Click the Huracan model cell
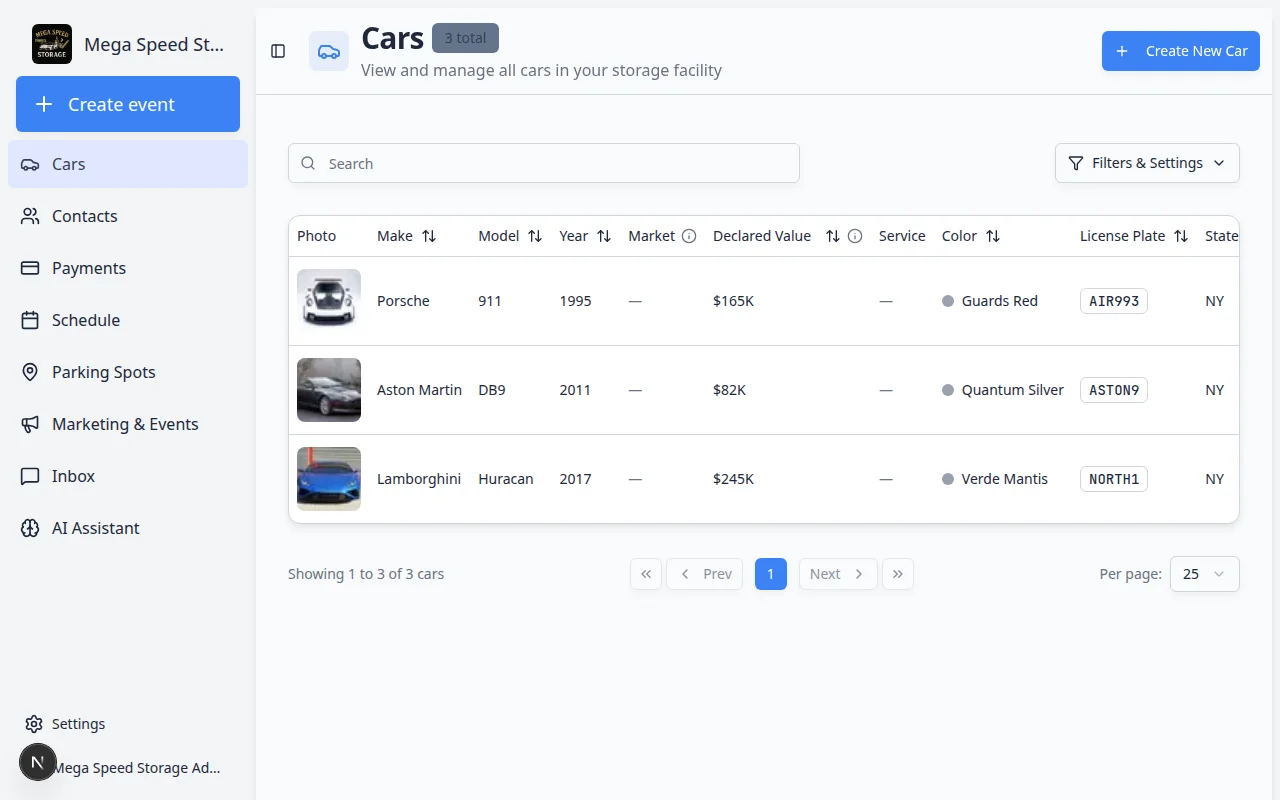The image size is (1280, 800). coord(506,479)
